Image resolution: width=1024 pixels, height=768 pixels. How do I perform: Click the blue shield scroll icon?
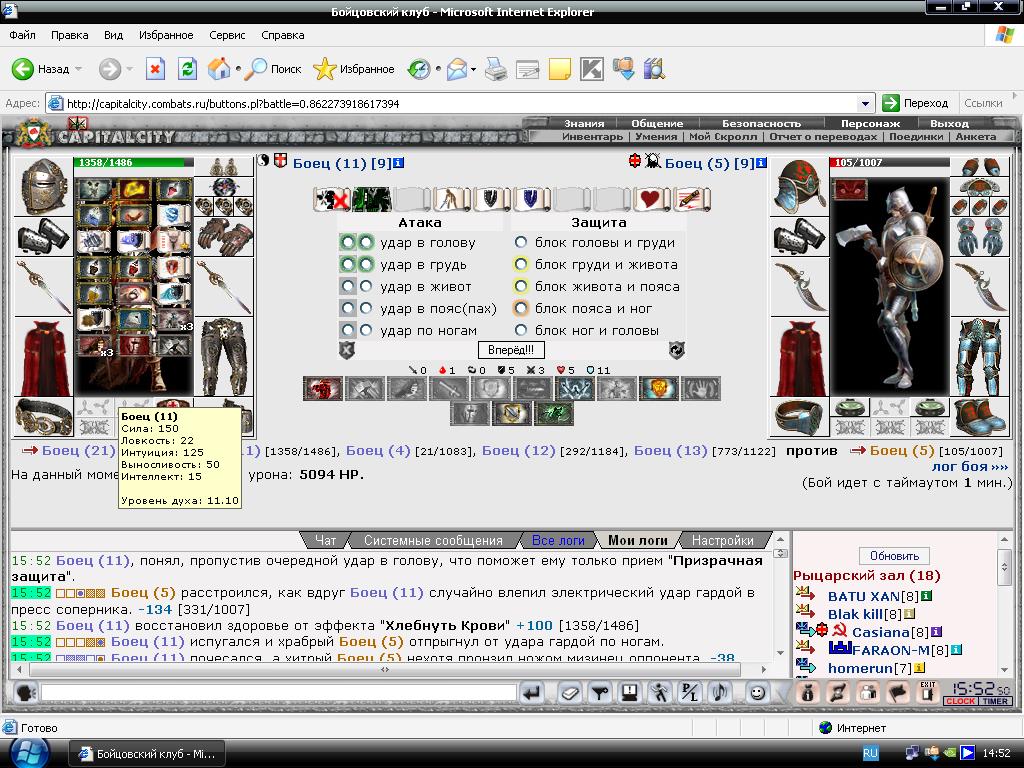click(x=530, y=199)
